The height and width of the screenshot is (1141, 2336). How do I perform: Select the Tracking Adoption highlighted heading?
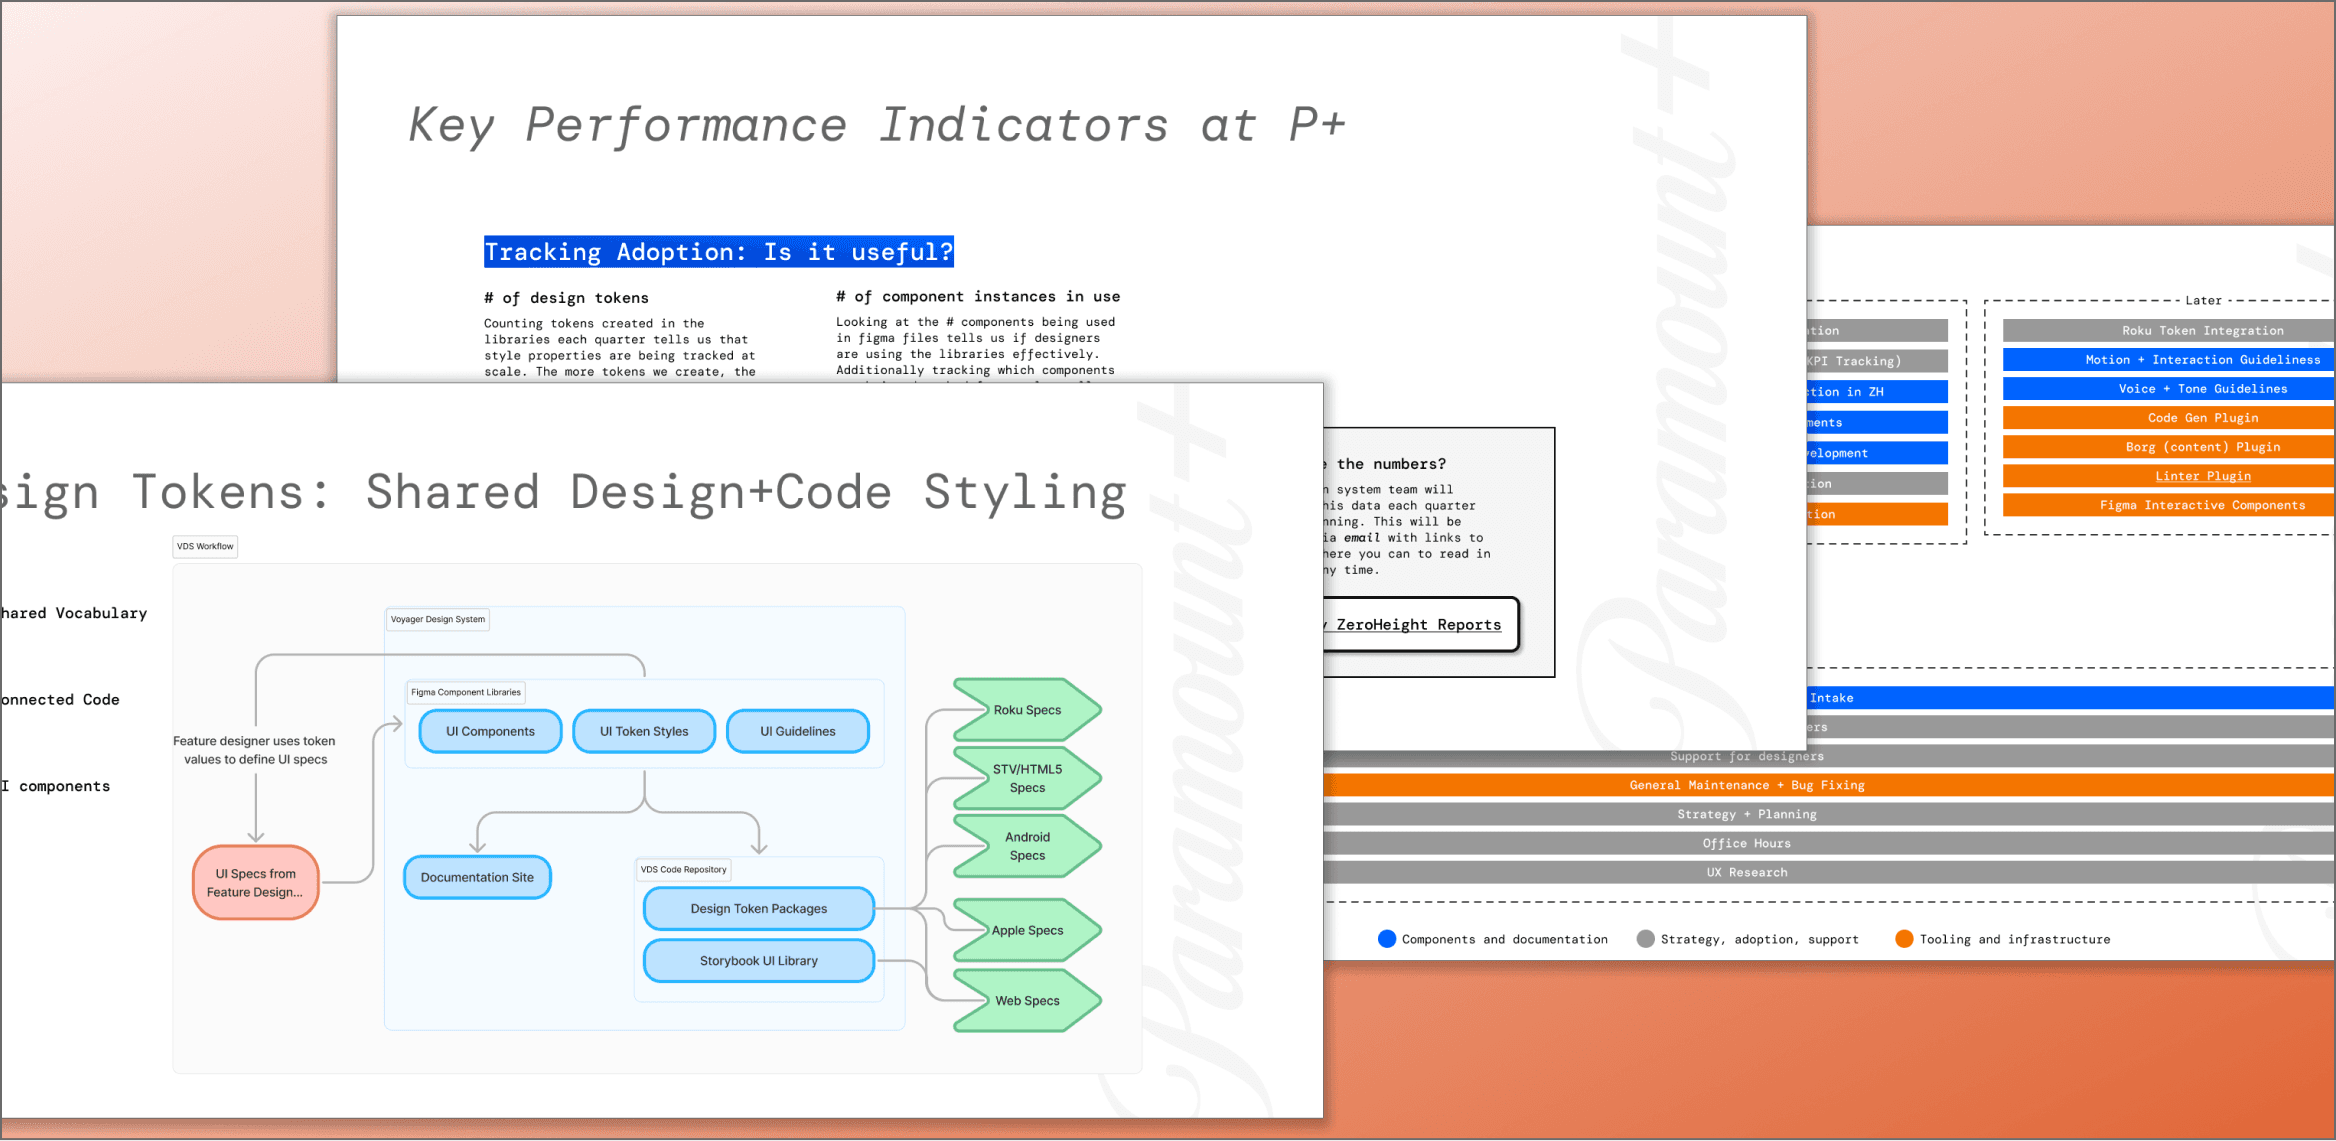click(718, 252)
